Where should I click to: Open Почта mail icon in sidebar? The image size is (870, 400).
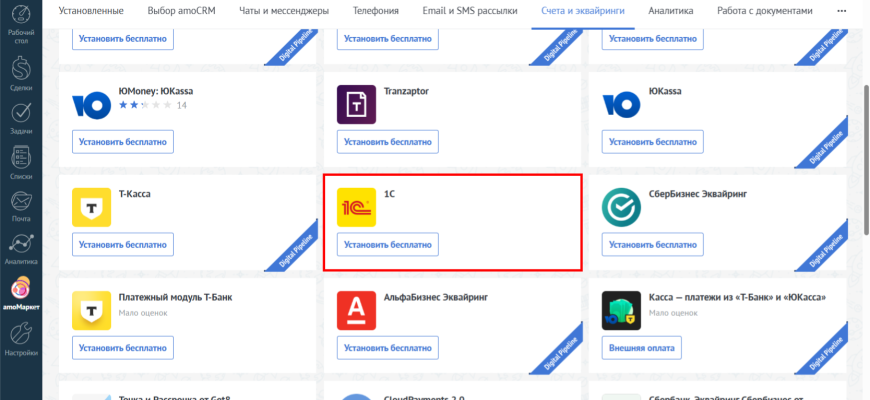[x=20, y=204]
